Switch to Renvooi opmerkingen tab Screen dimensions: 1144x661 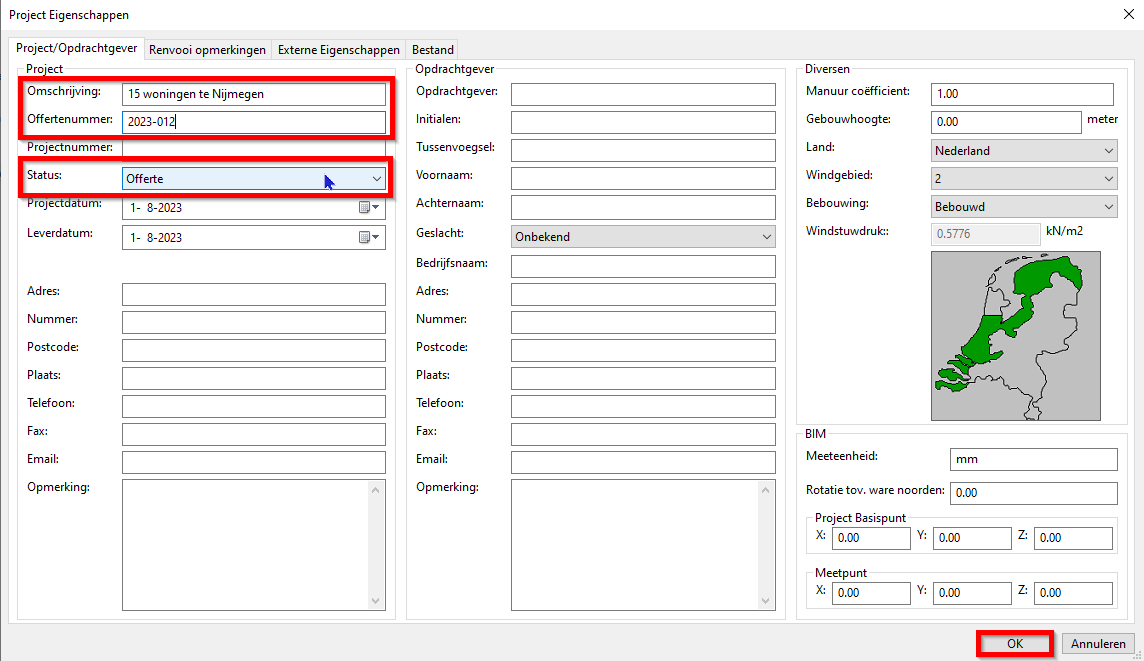pyautogui.click(x=207, y=50)
